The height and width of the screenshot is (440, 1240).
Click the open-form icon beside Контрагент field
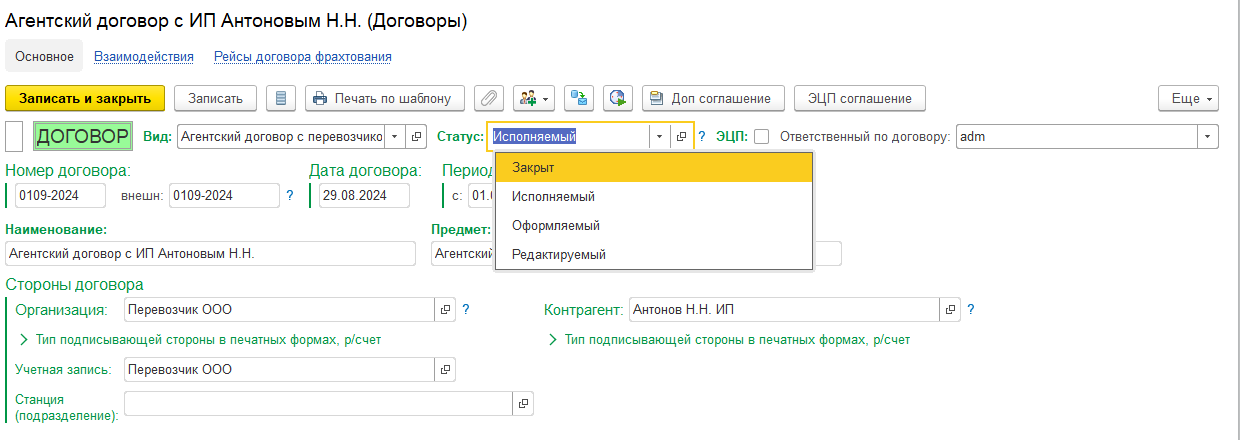click(x=951, y=310)
